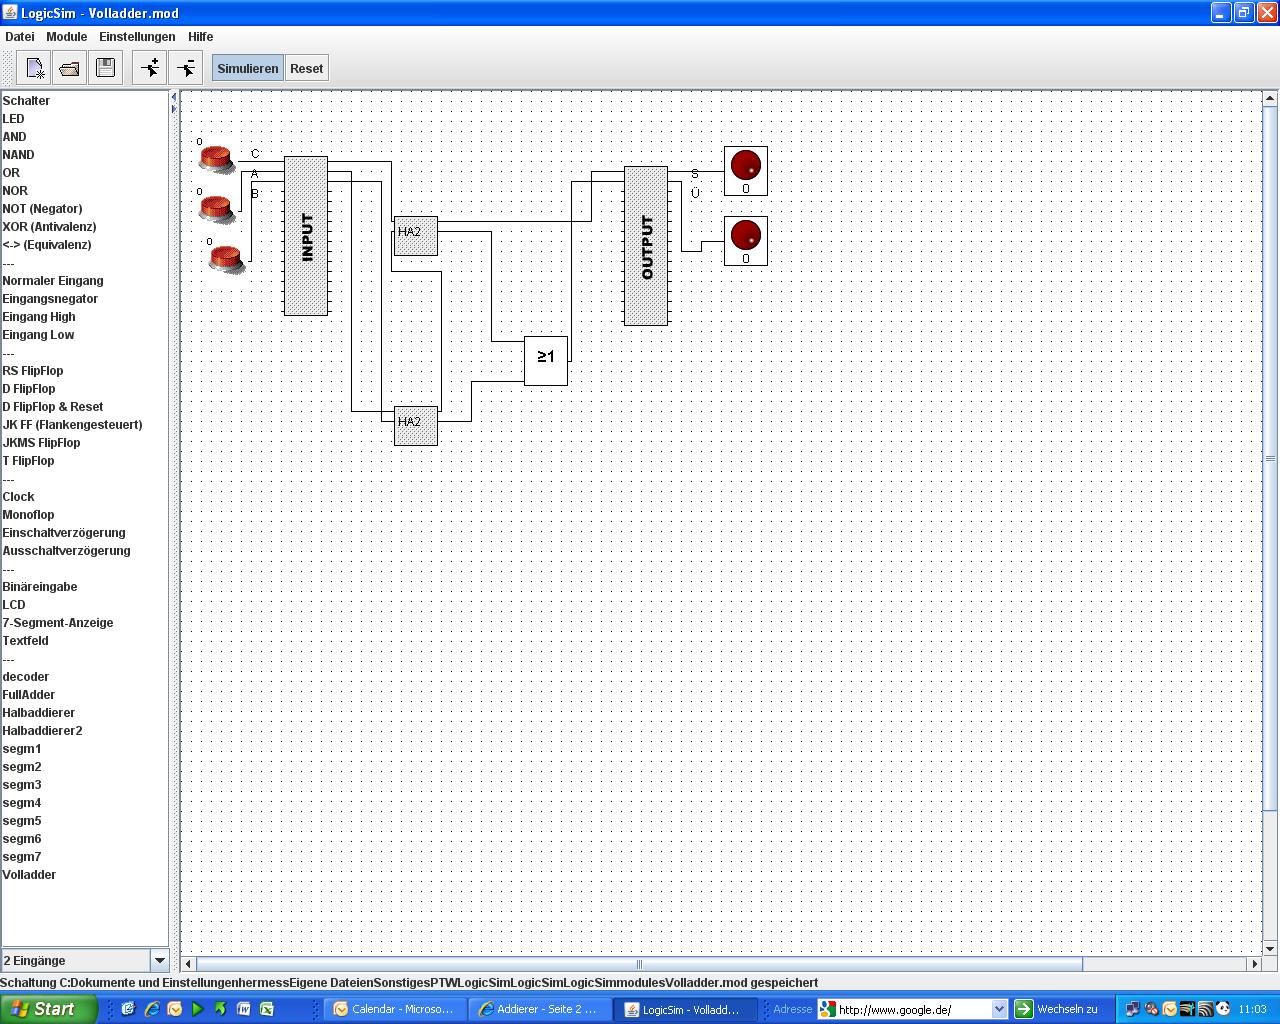Screen dimensions: 1280x1024
Task: Collapse the component panel with left arrow
Action: 173,97
